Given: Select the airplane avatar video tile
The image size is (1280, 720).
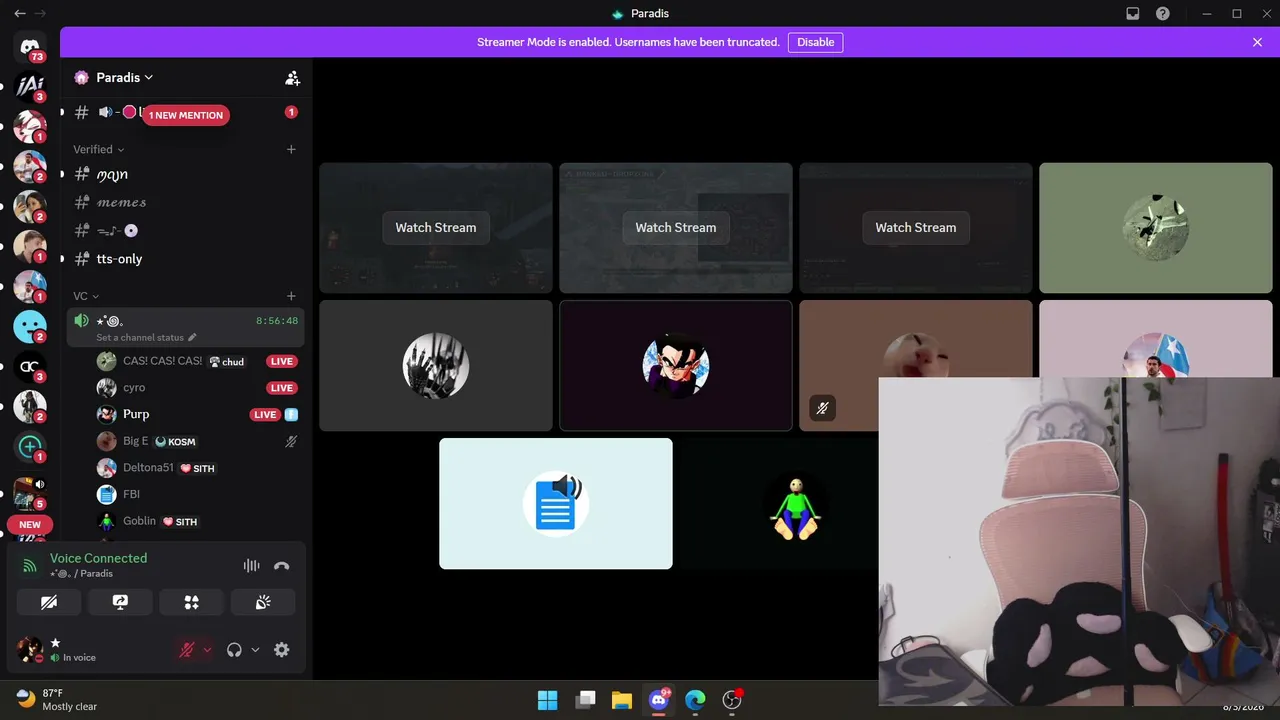Looking at the screenshot, I should pos(1156,227).
